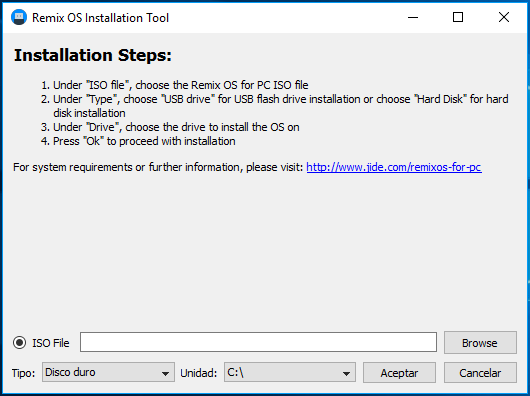
Task: Click the Remix OS app icon in title bar
Action: [x=19, y=17]
